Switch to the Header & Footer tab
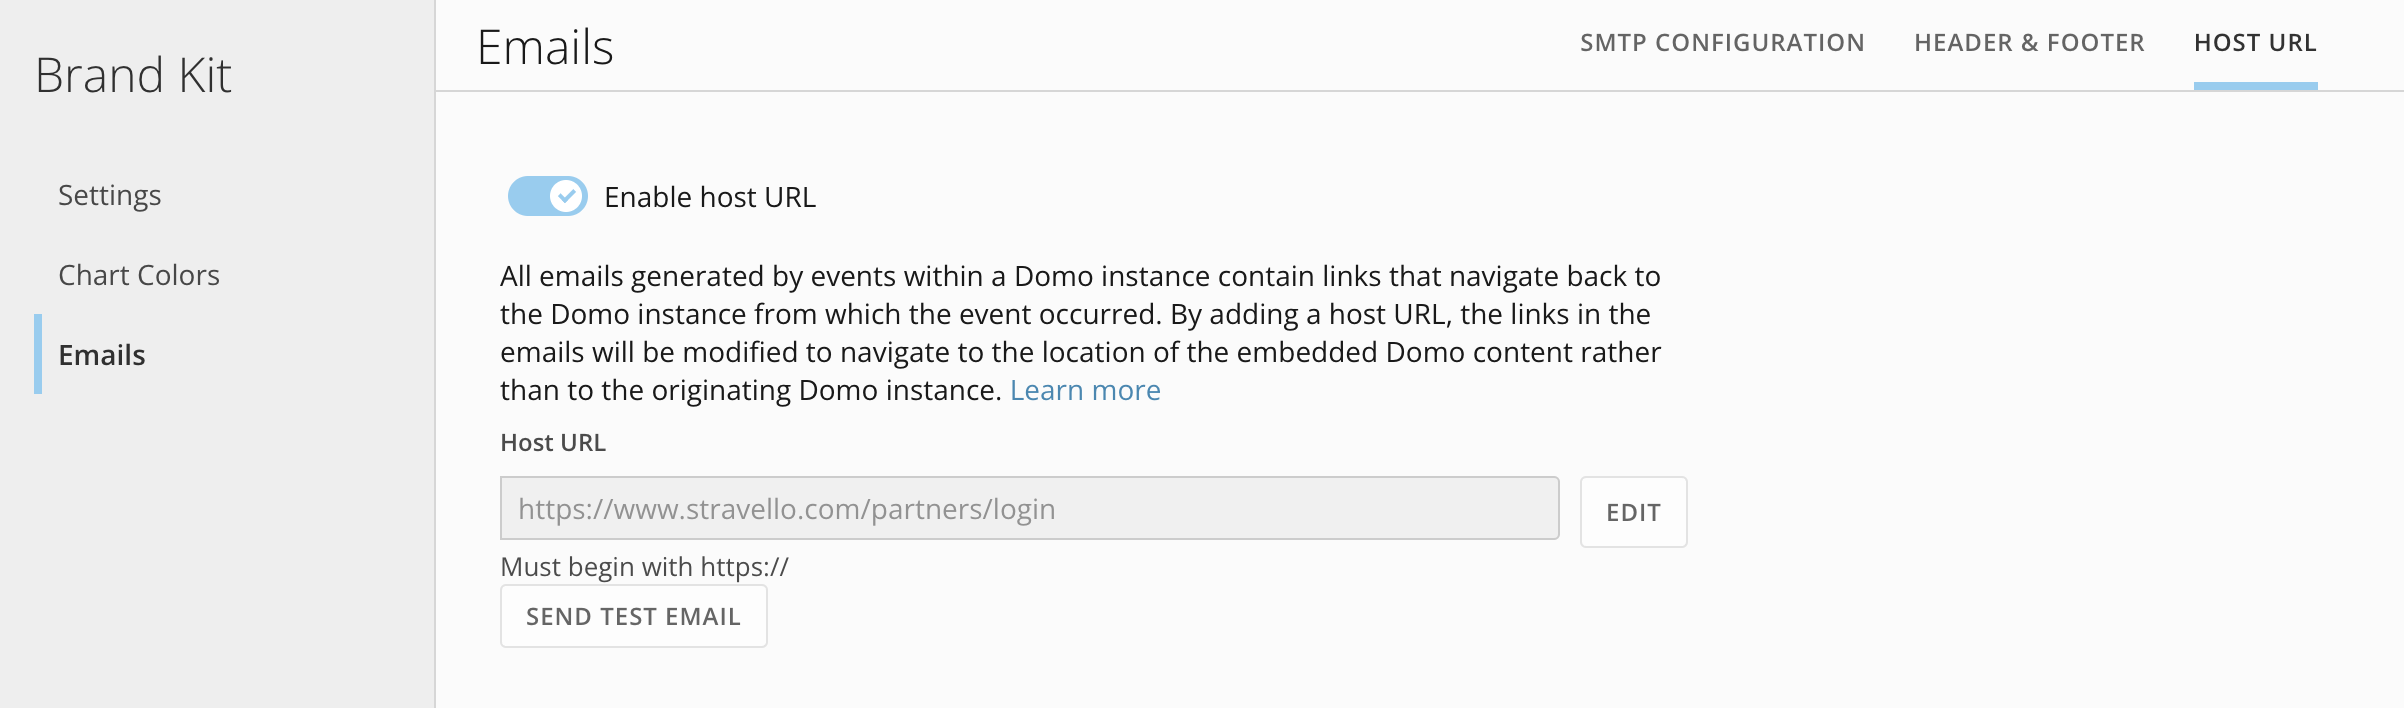This screenshot has width=2404, height=708. pyautogui.click(x=2029, y=43)
